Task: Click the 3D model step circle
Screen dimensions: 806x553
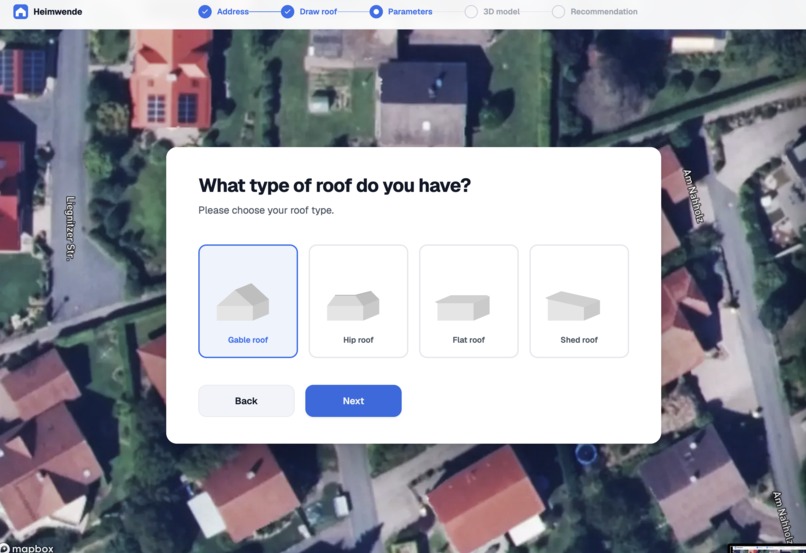Action: click(x=471, y=11)
